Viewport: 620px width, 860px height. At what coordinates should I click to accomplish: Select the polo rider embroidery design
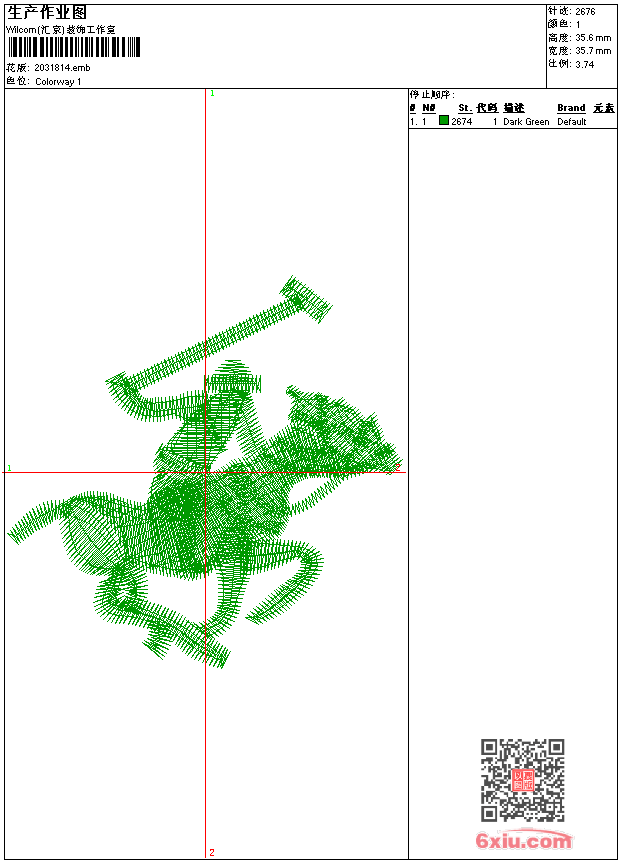(x=205, y=472)
